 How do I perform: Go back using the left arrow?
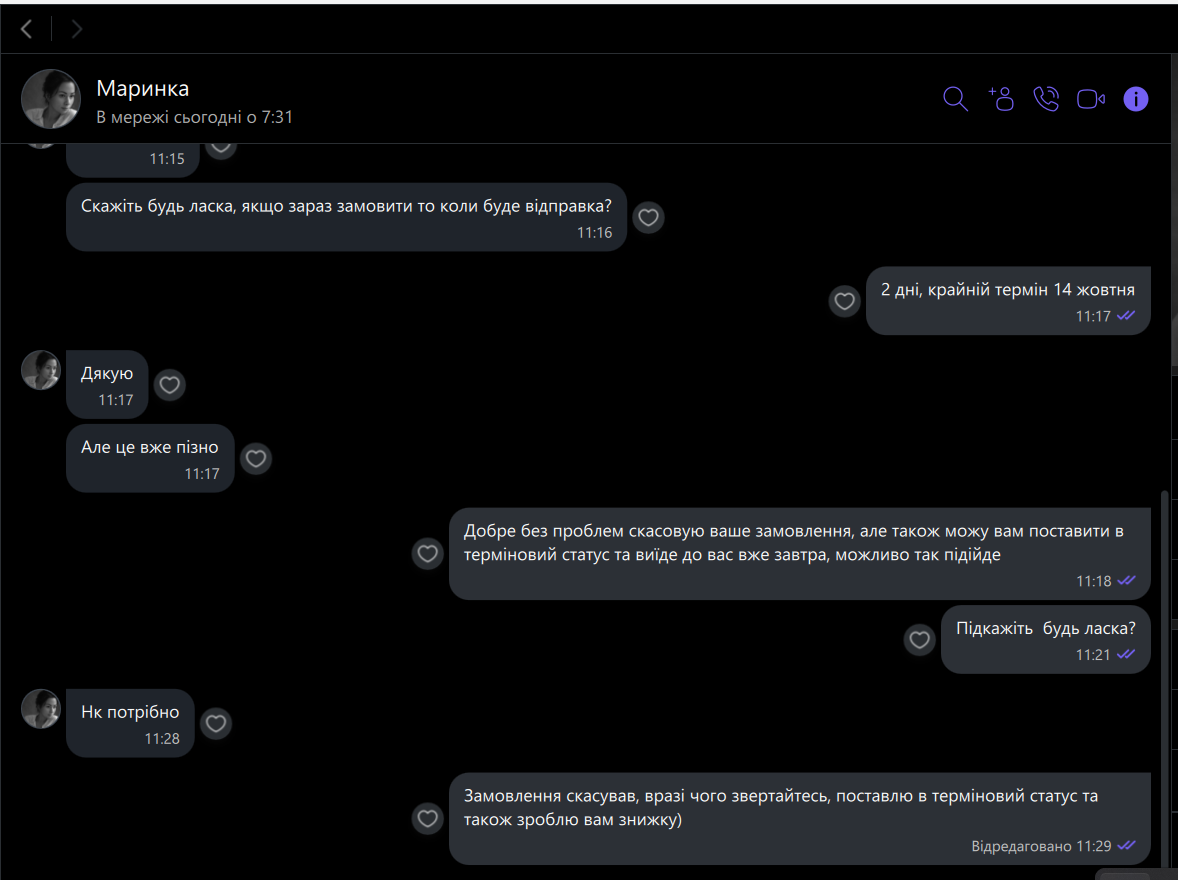tap(26, 29)
